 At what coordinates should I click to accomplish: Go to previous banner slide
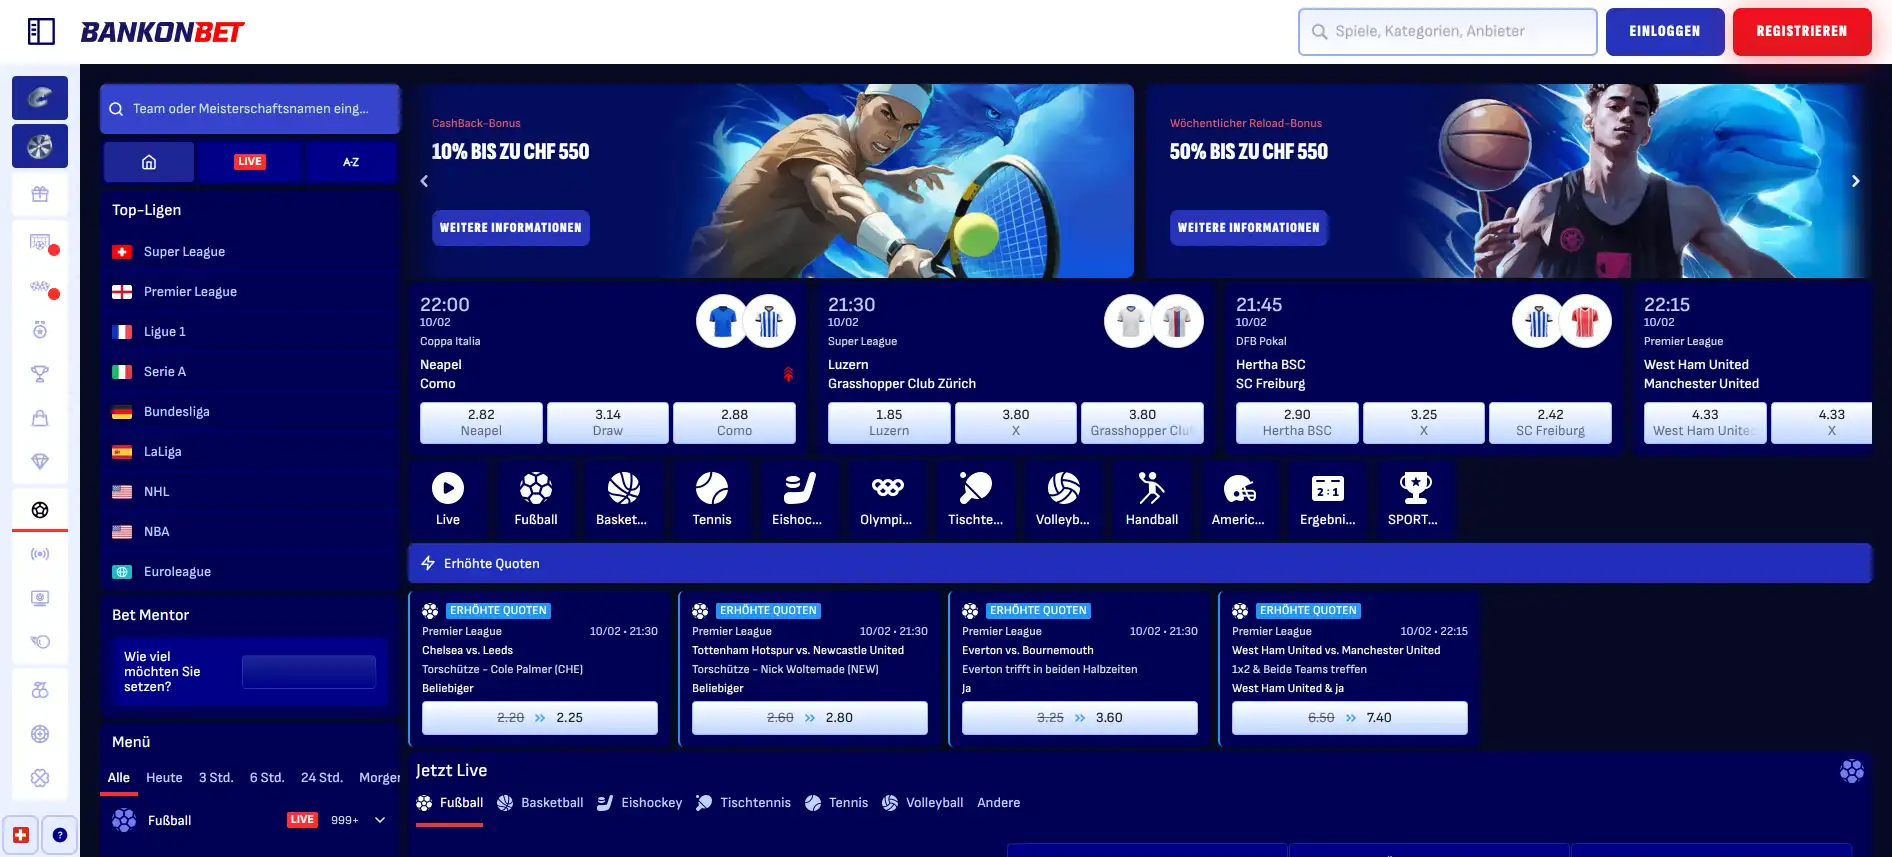[x=424, y=181]
